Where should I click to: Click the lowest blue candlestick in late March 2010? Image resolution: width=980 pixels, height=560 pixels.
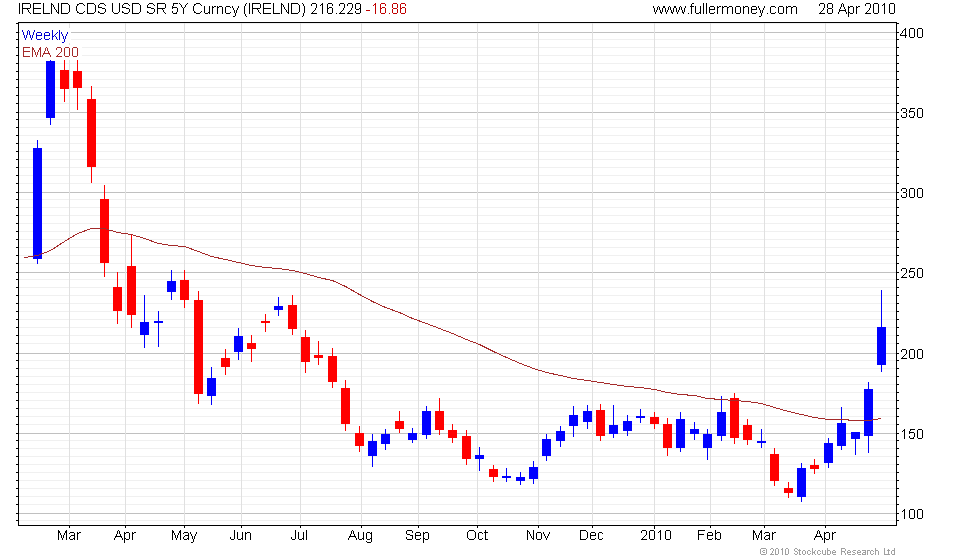coord(801,482)
